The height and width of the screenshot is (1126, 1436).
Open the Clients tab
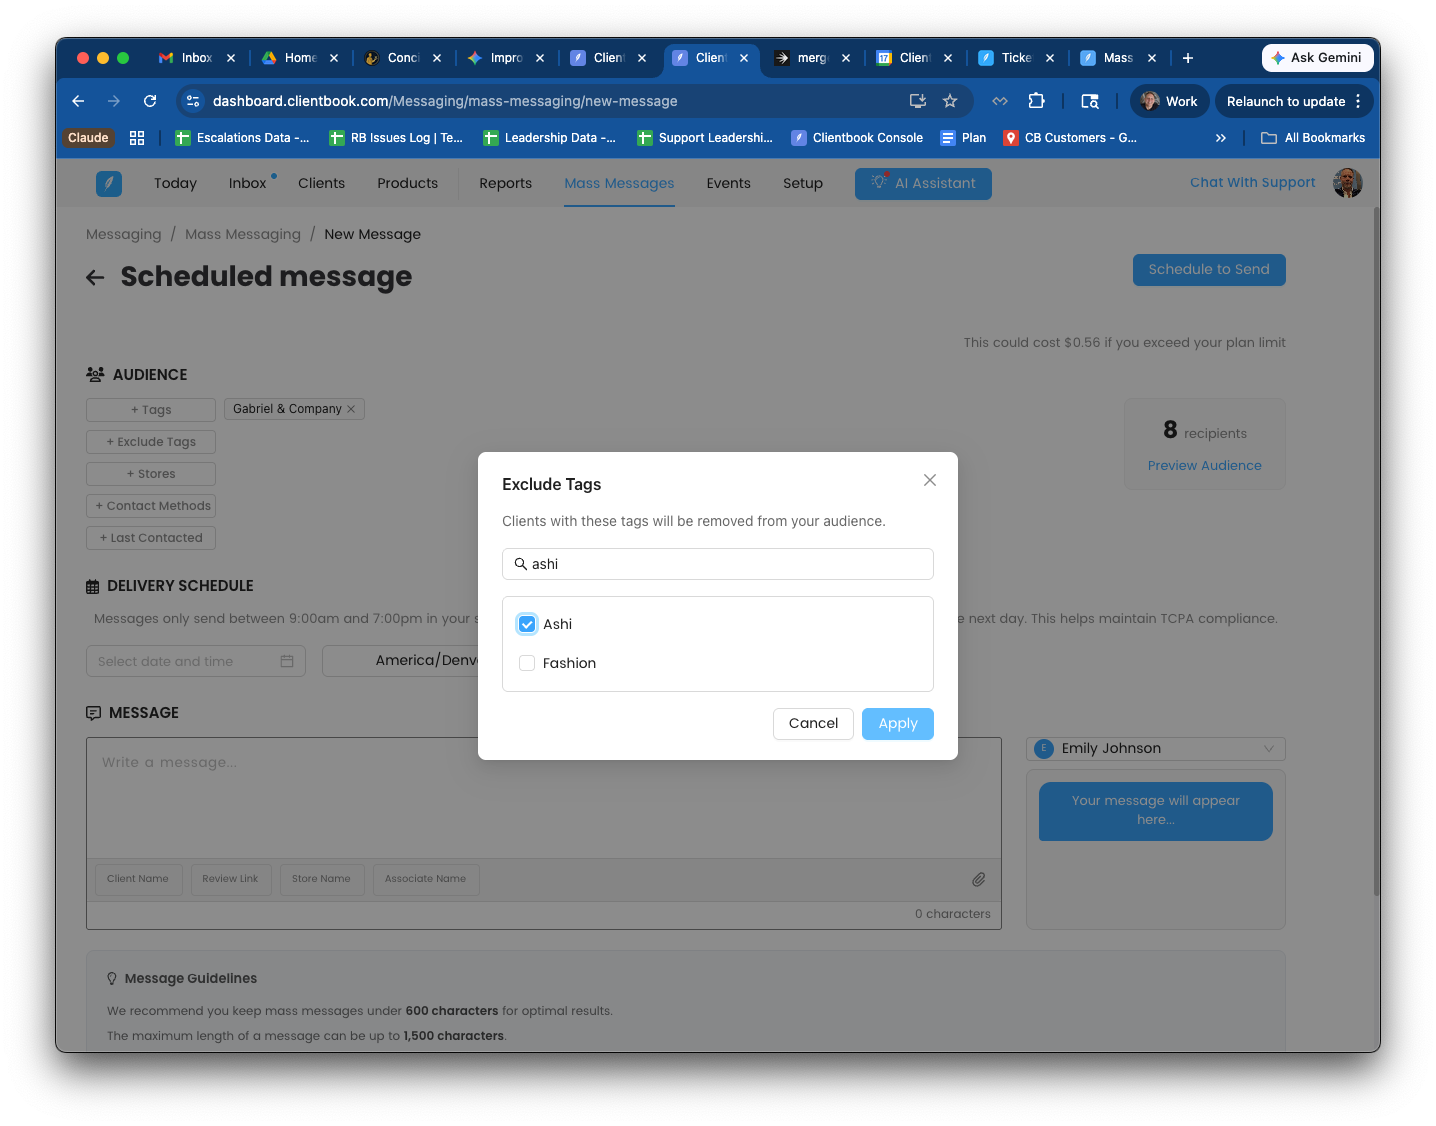[x=321, y=183]
